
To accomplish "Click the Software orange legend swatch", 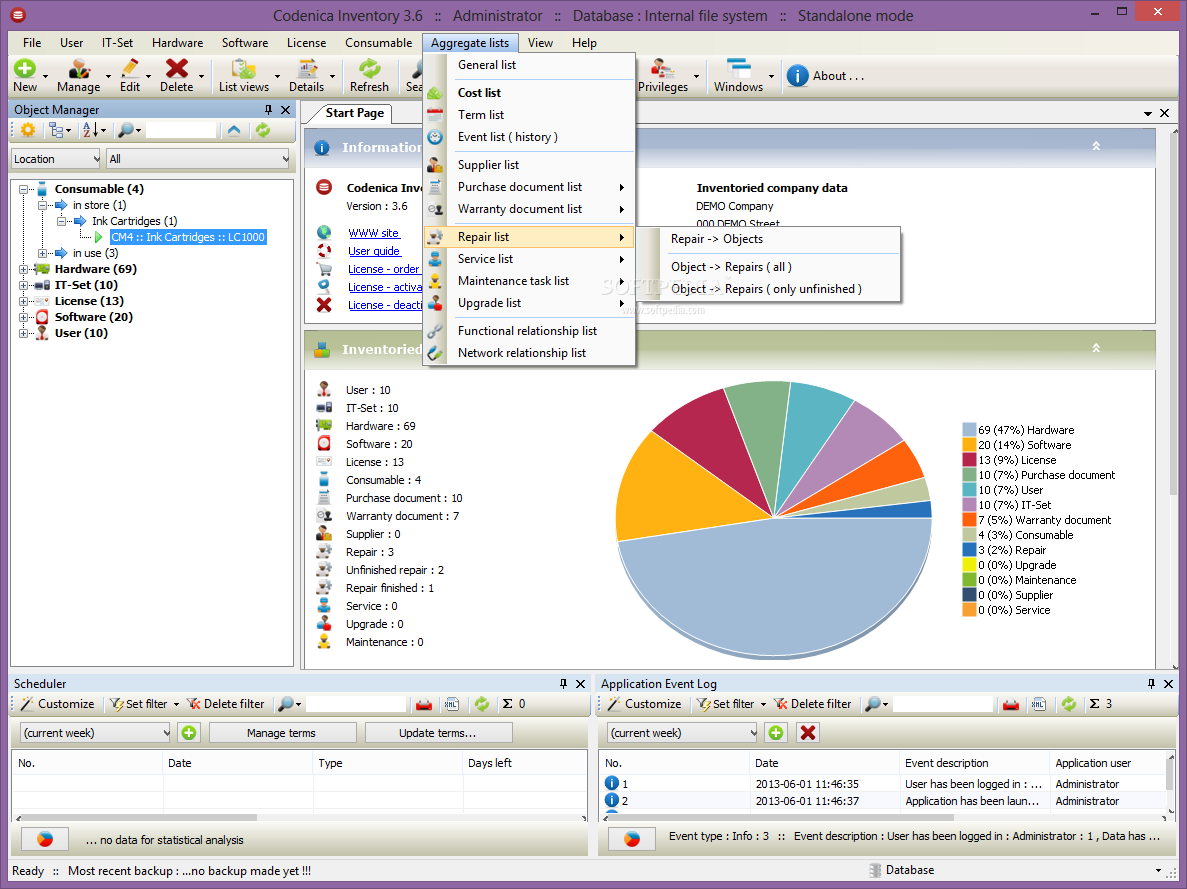I will tap(969, 445).
